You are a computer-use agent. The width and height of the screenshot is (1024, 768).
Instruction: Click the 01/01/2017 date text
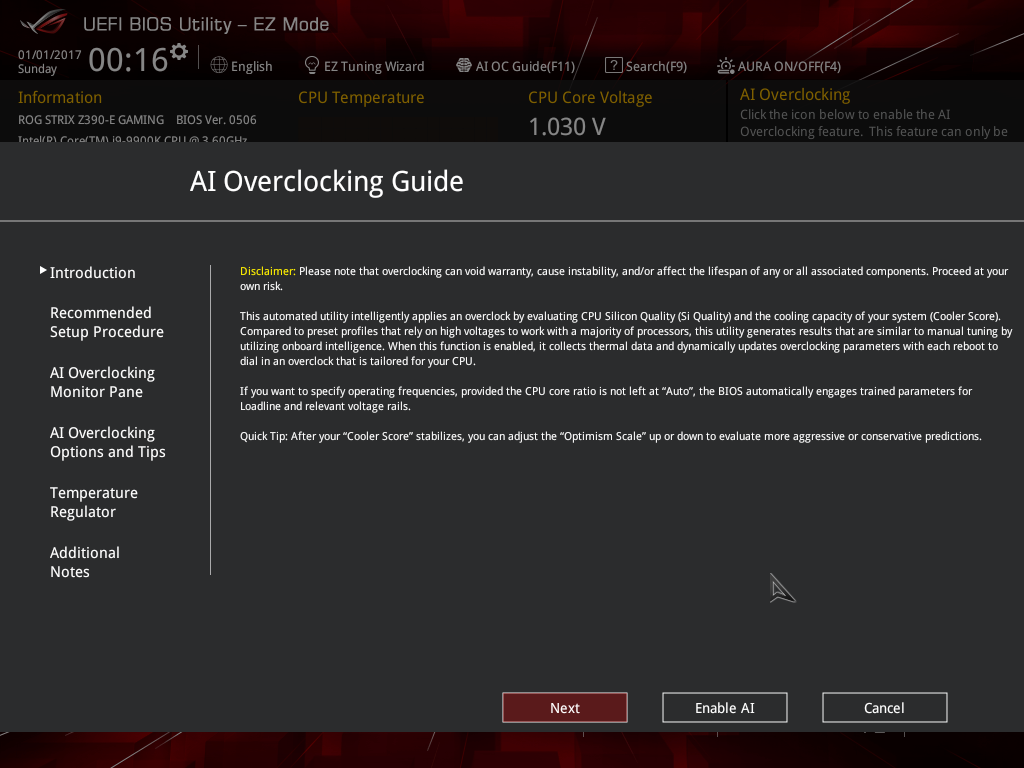(50, 55)
